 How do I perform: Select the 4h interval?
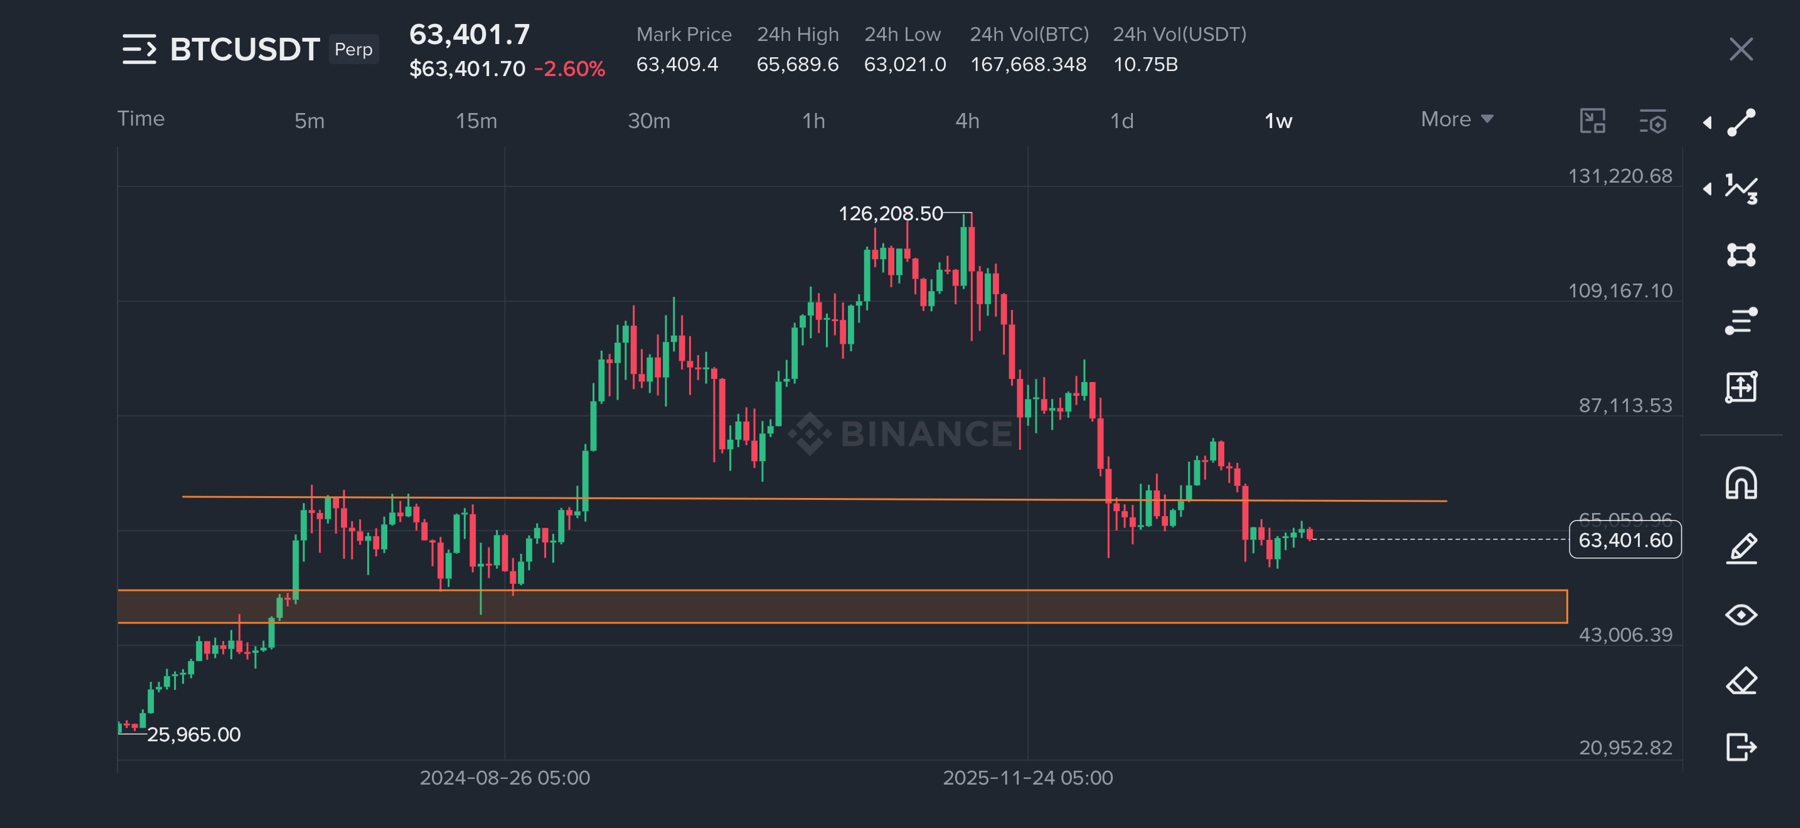point(967,121)
